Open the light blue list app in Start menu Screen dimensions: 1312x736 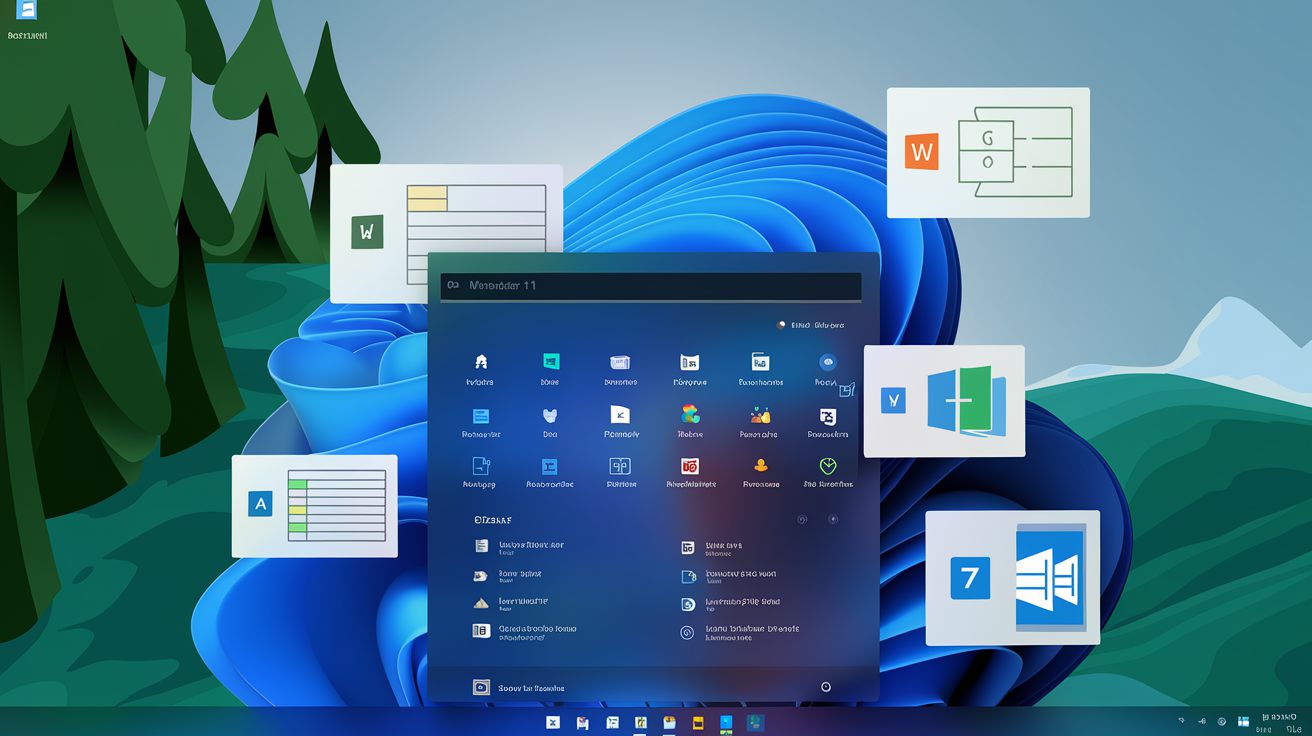click(480, 415)
